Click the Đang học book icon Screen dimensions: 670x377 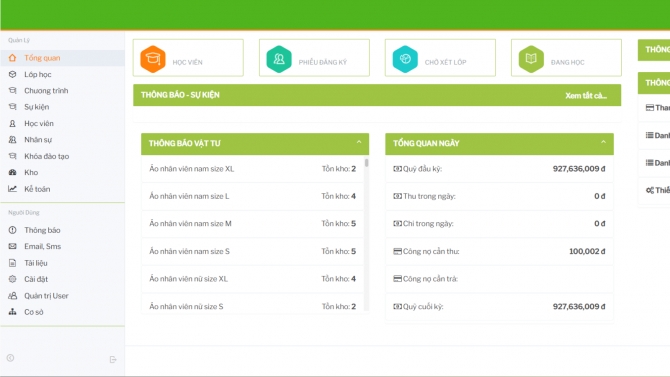coord(531,59)
